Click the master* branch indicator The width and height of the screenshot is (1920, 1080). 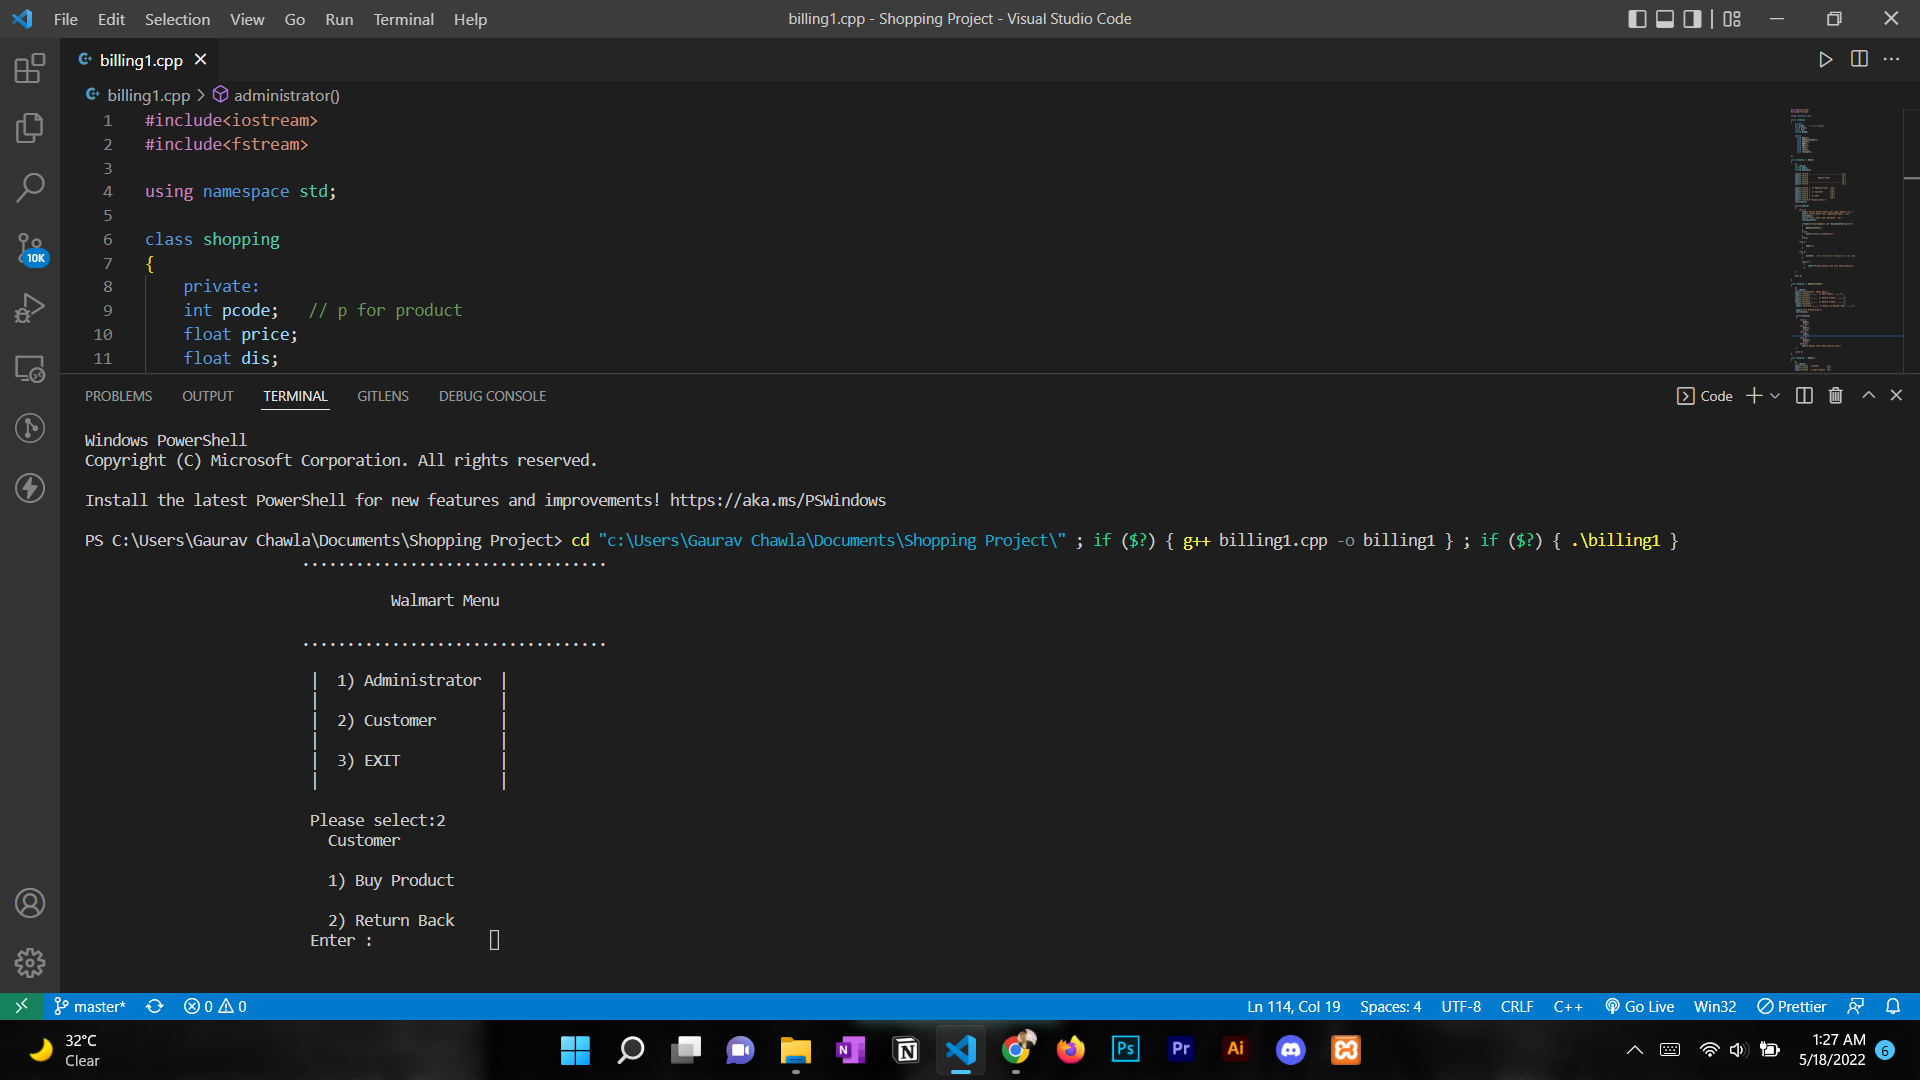(x=89, y=1006)
